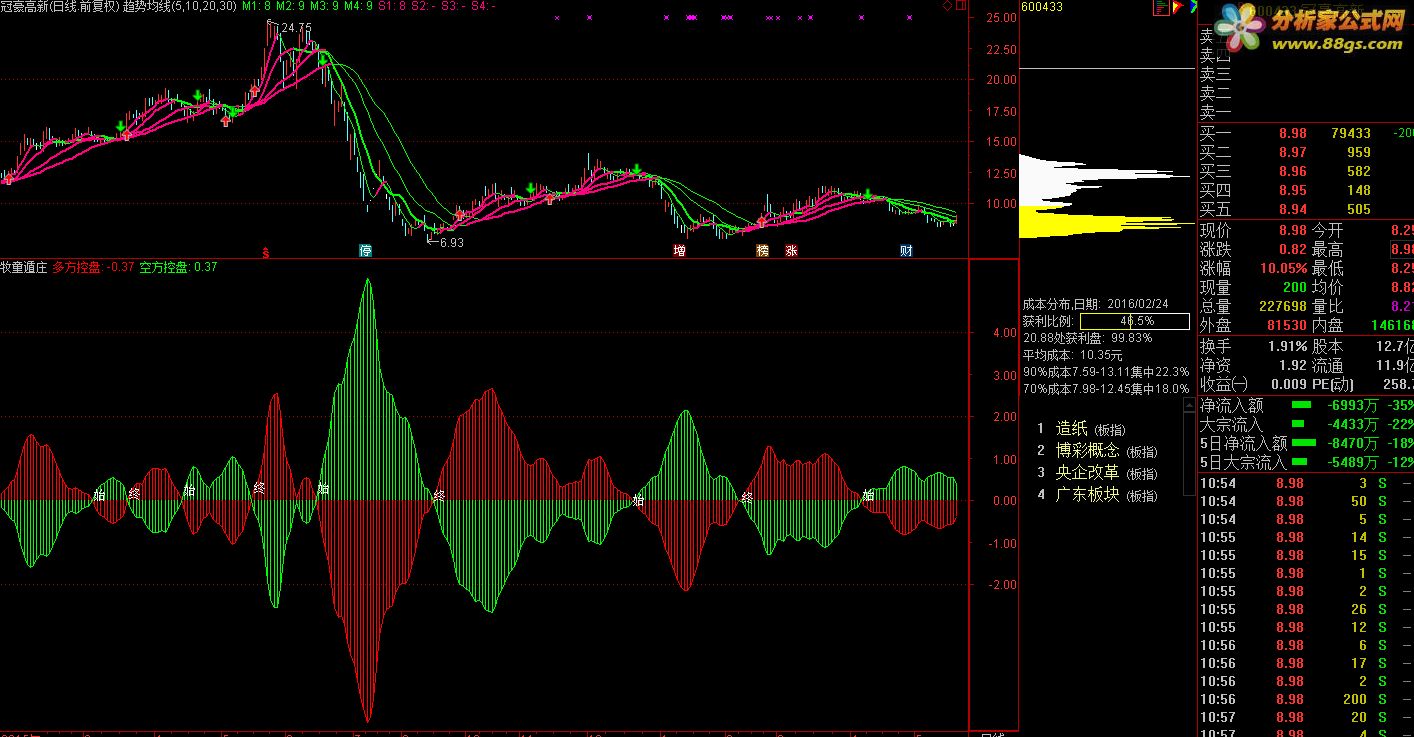Select the 收益(一) value 0.009
Image resolution: width=1414 pixels, height=737 pixels.
click(x=1288, y=384)
